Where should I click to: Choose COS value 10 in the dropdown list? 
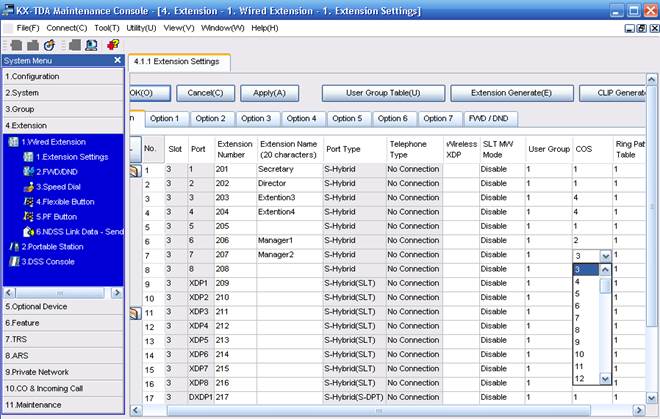[585, 354]
